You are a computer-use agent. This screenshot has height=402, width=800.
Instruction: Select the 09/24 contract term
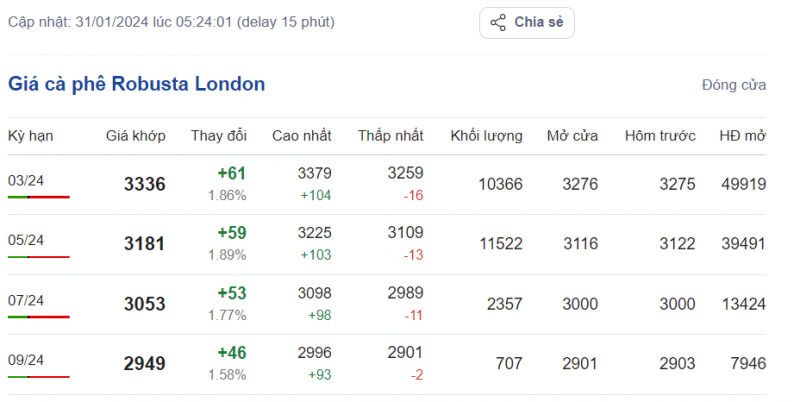click(x=26, y=360)
